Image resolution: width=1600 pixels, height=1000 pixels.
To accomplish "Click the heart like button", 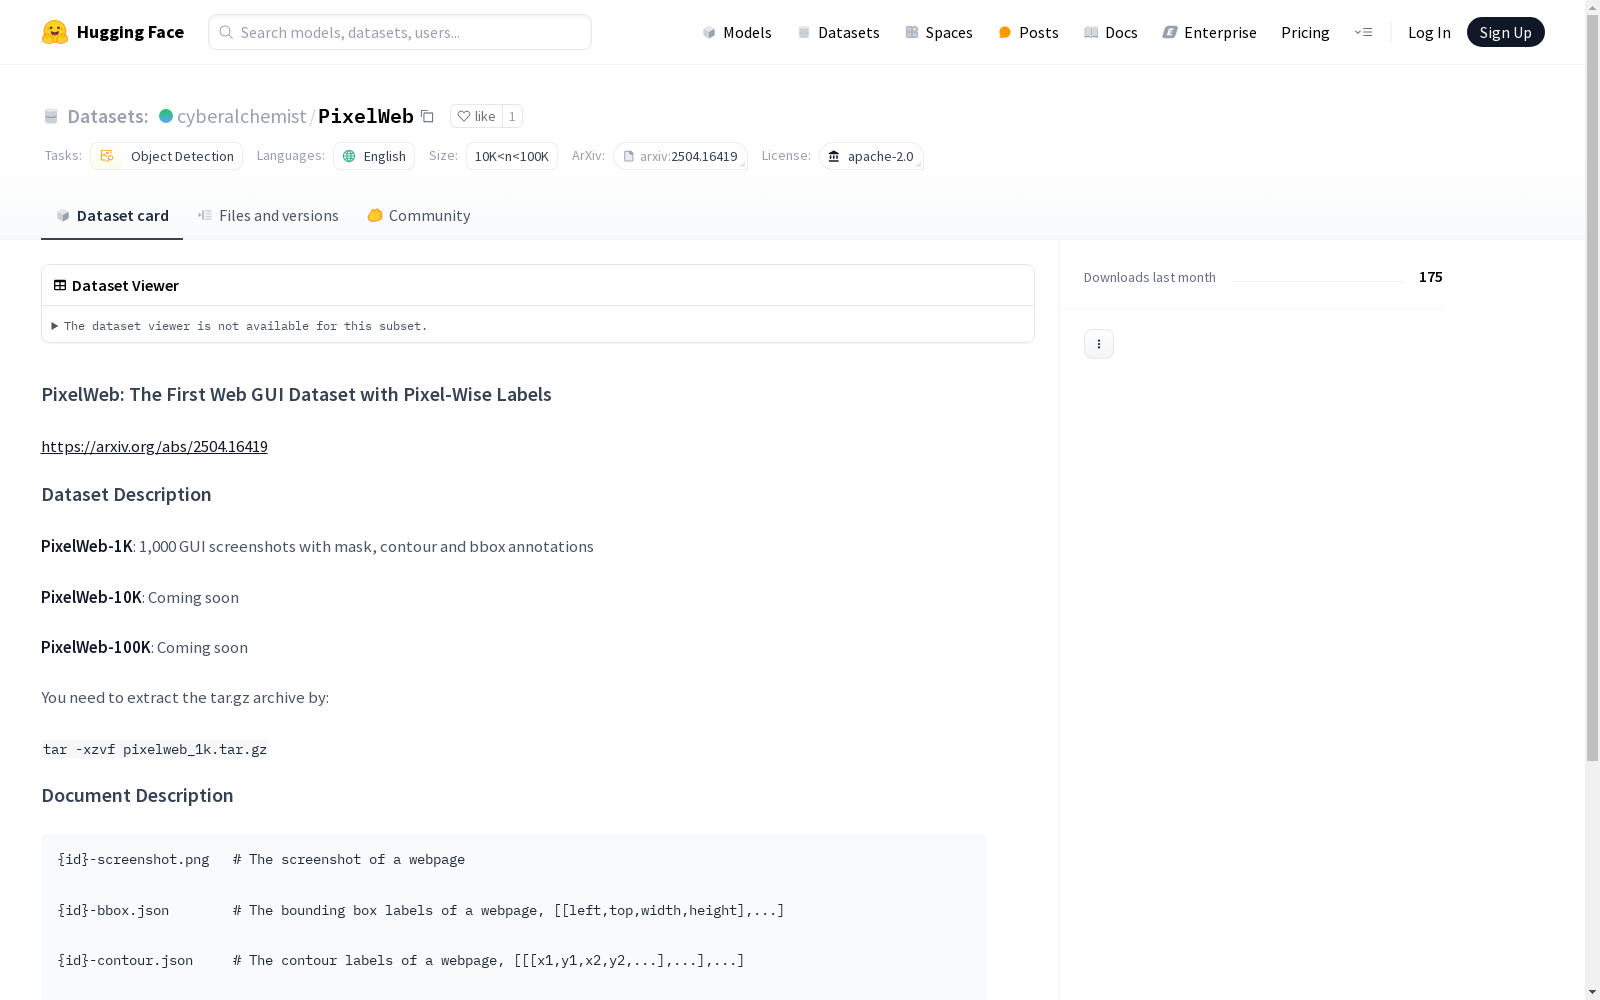I will click(x=476, y=116).
